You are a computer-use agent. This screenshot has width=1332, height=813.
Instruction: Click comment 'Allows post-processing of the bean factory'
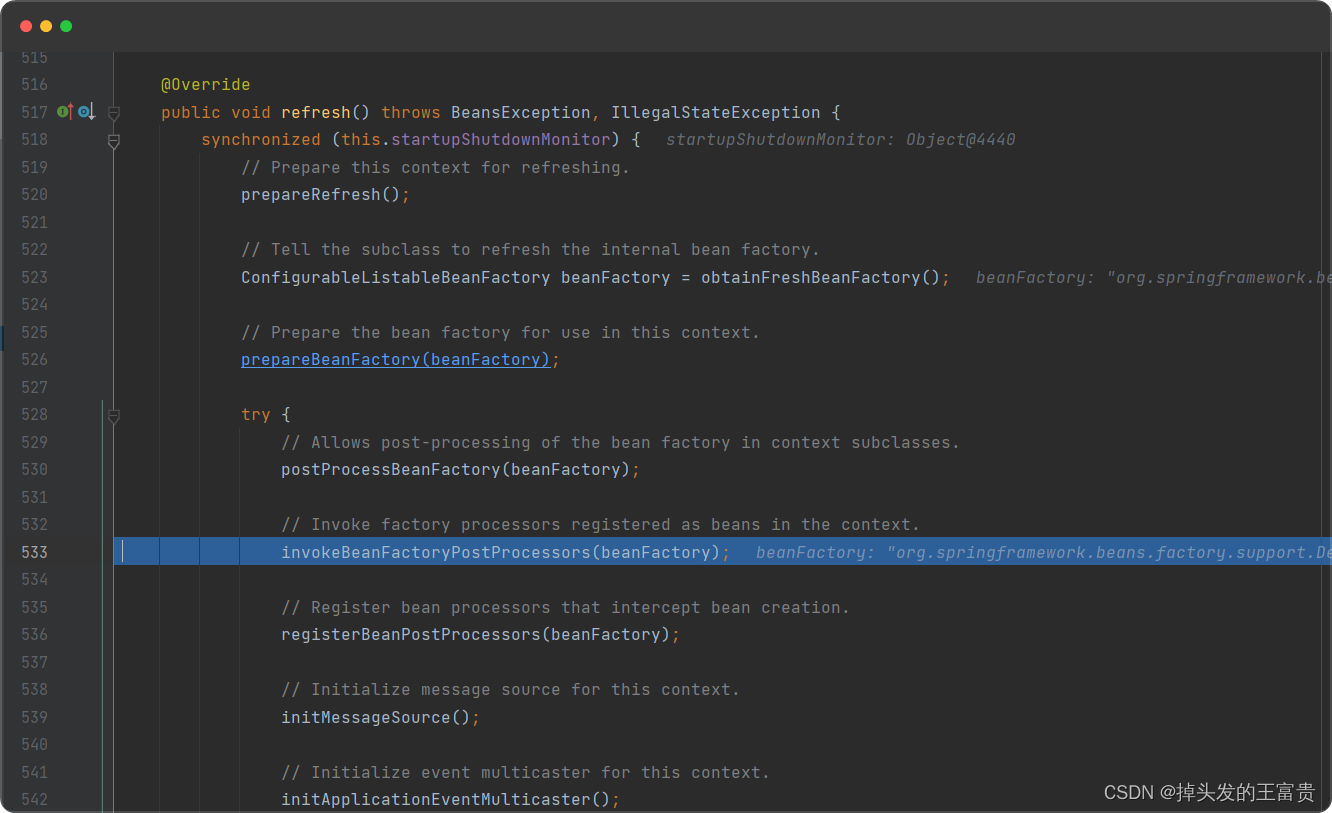[621, 443]
